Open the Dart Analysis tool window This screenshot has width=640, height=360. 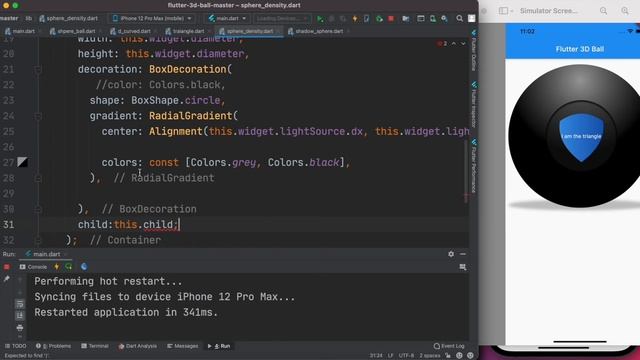tap(138, 346)
